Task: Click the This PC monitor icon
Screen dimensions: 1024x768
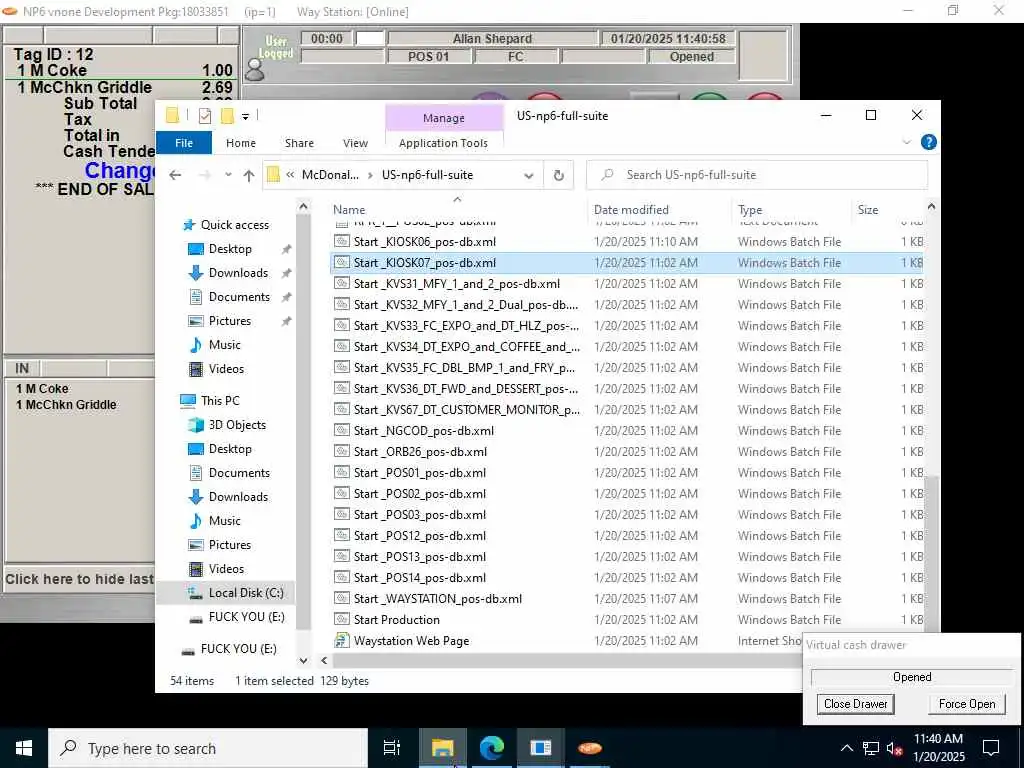Action: 187,400
